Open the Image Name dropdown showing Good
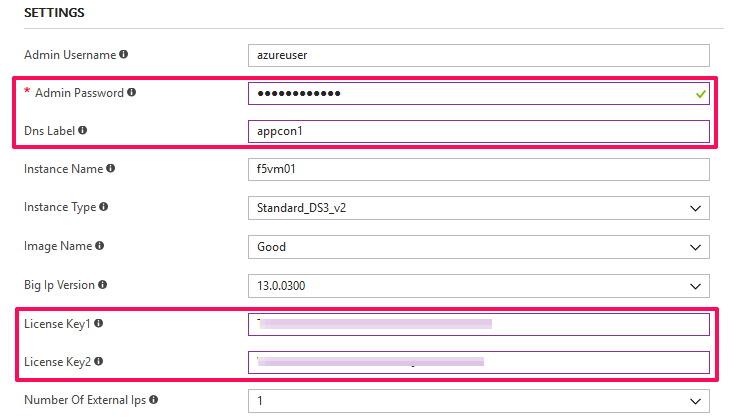 click(x=479, y=247)
